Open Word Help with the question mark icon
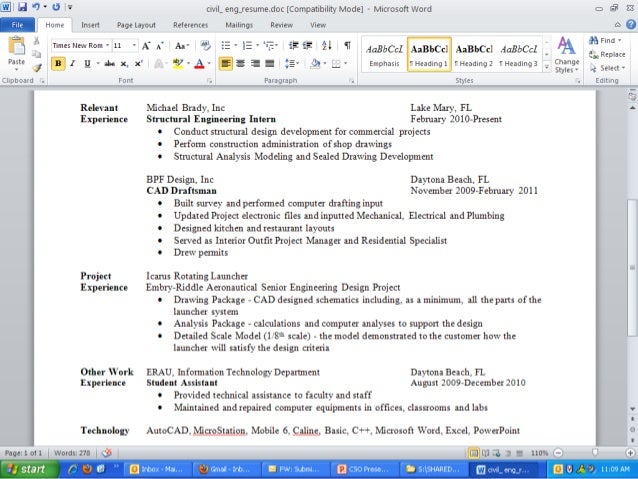Screen dimensions: 638x479 point(631,25)
